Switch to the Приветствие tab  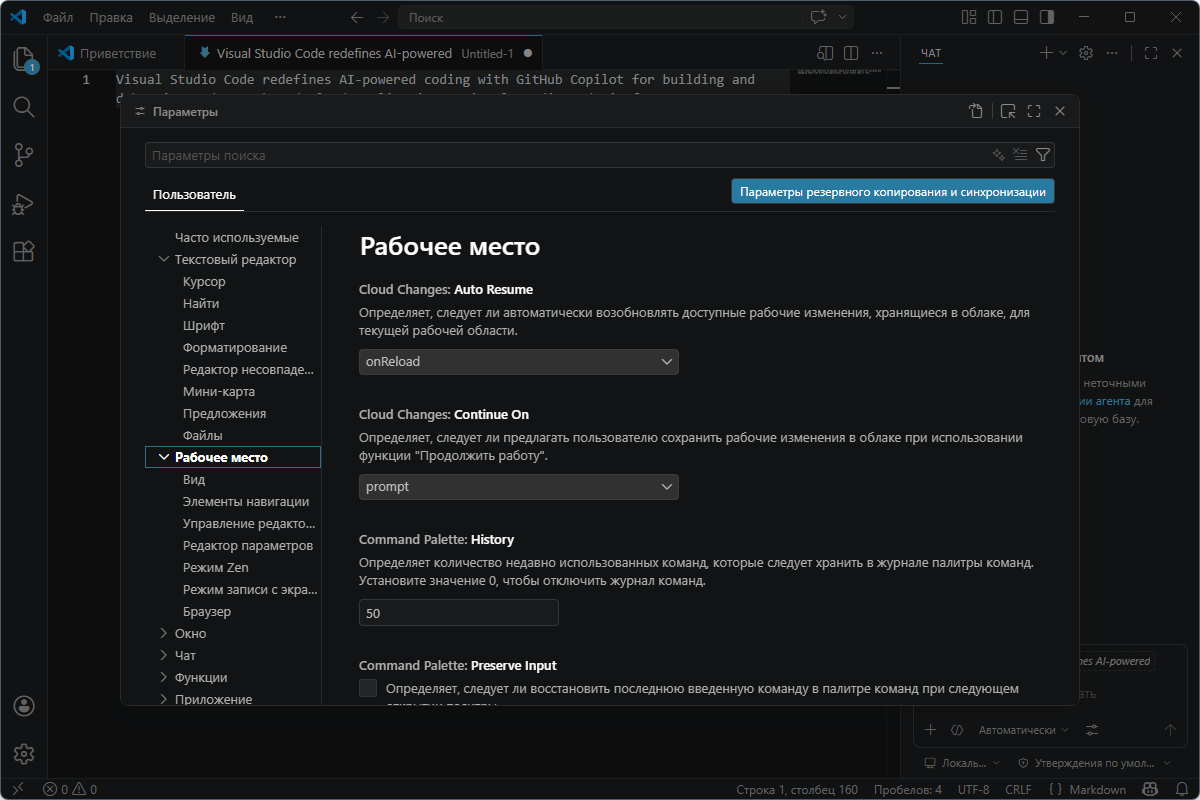(x=119, y=53)
